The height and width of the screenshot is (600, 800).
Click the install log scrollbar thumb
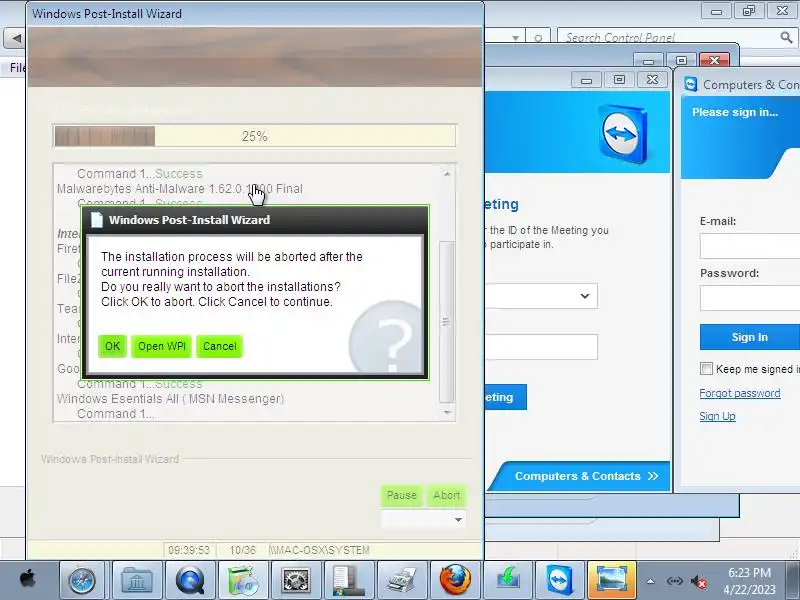click(x=446, y=321)
